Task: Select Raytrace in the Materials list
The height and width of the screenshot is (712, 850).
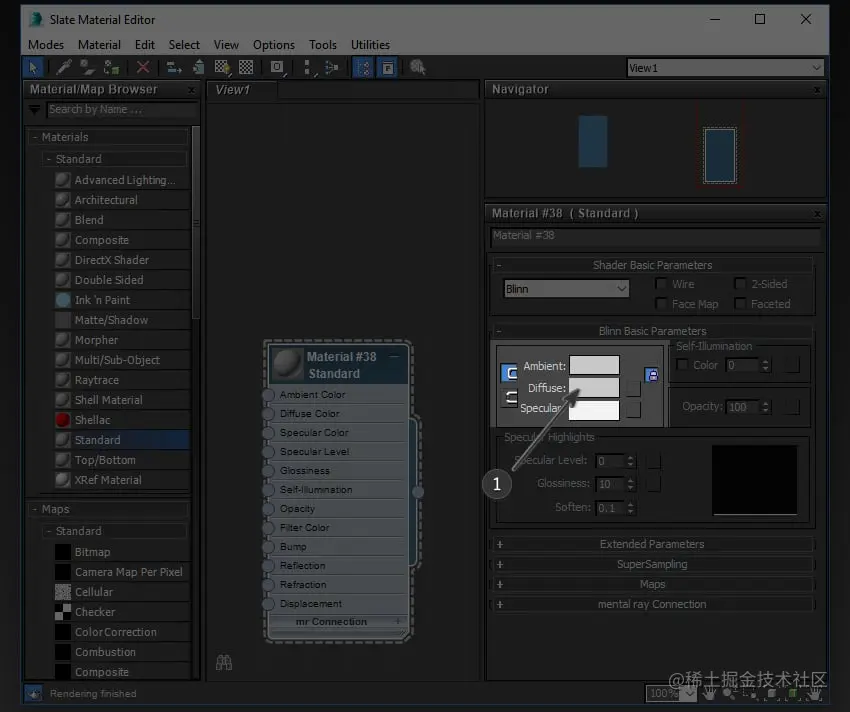Action: (x=97, y=379)
